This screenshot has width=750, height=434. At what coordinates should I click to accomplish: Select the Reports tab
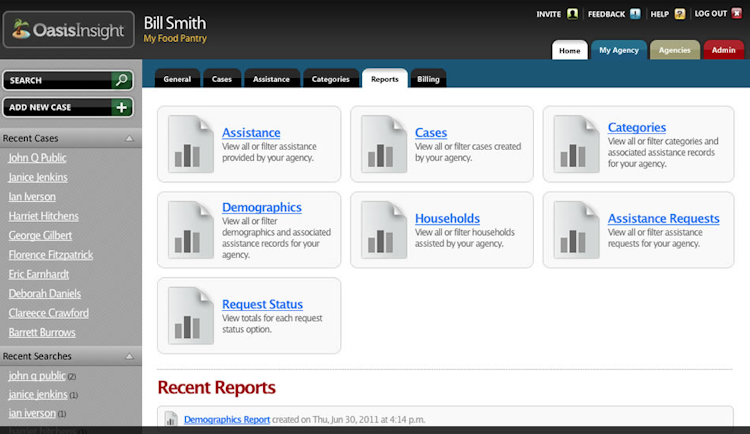(385, 79)
